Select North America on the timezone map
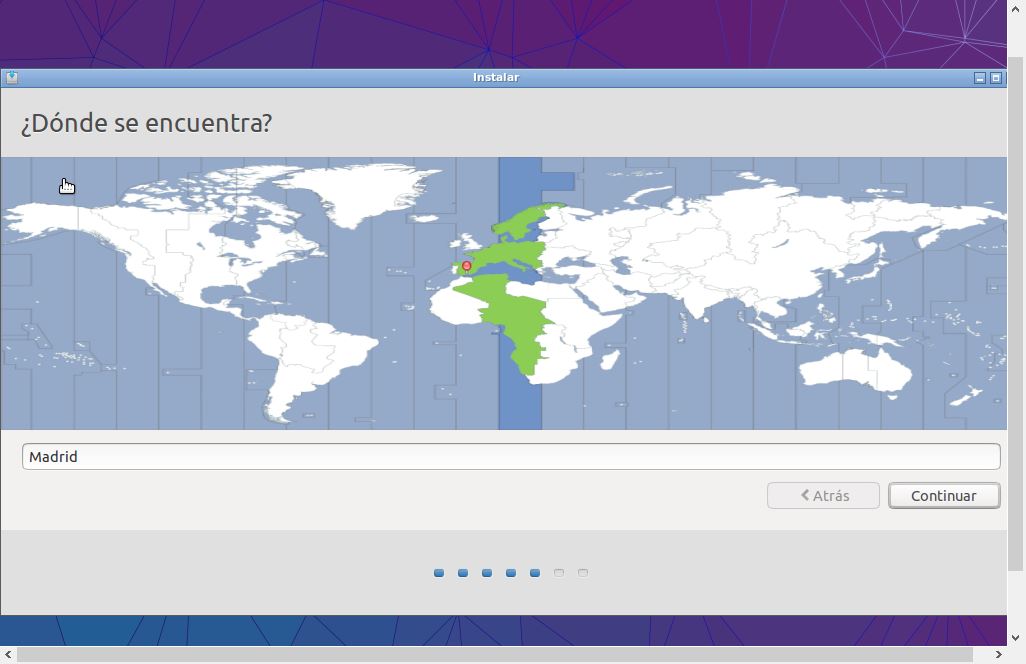 pyautogui.click(x=160, y=250)
